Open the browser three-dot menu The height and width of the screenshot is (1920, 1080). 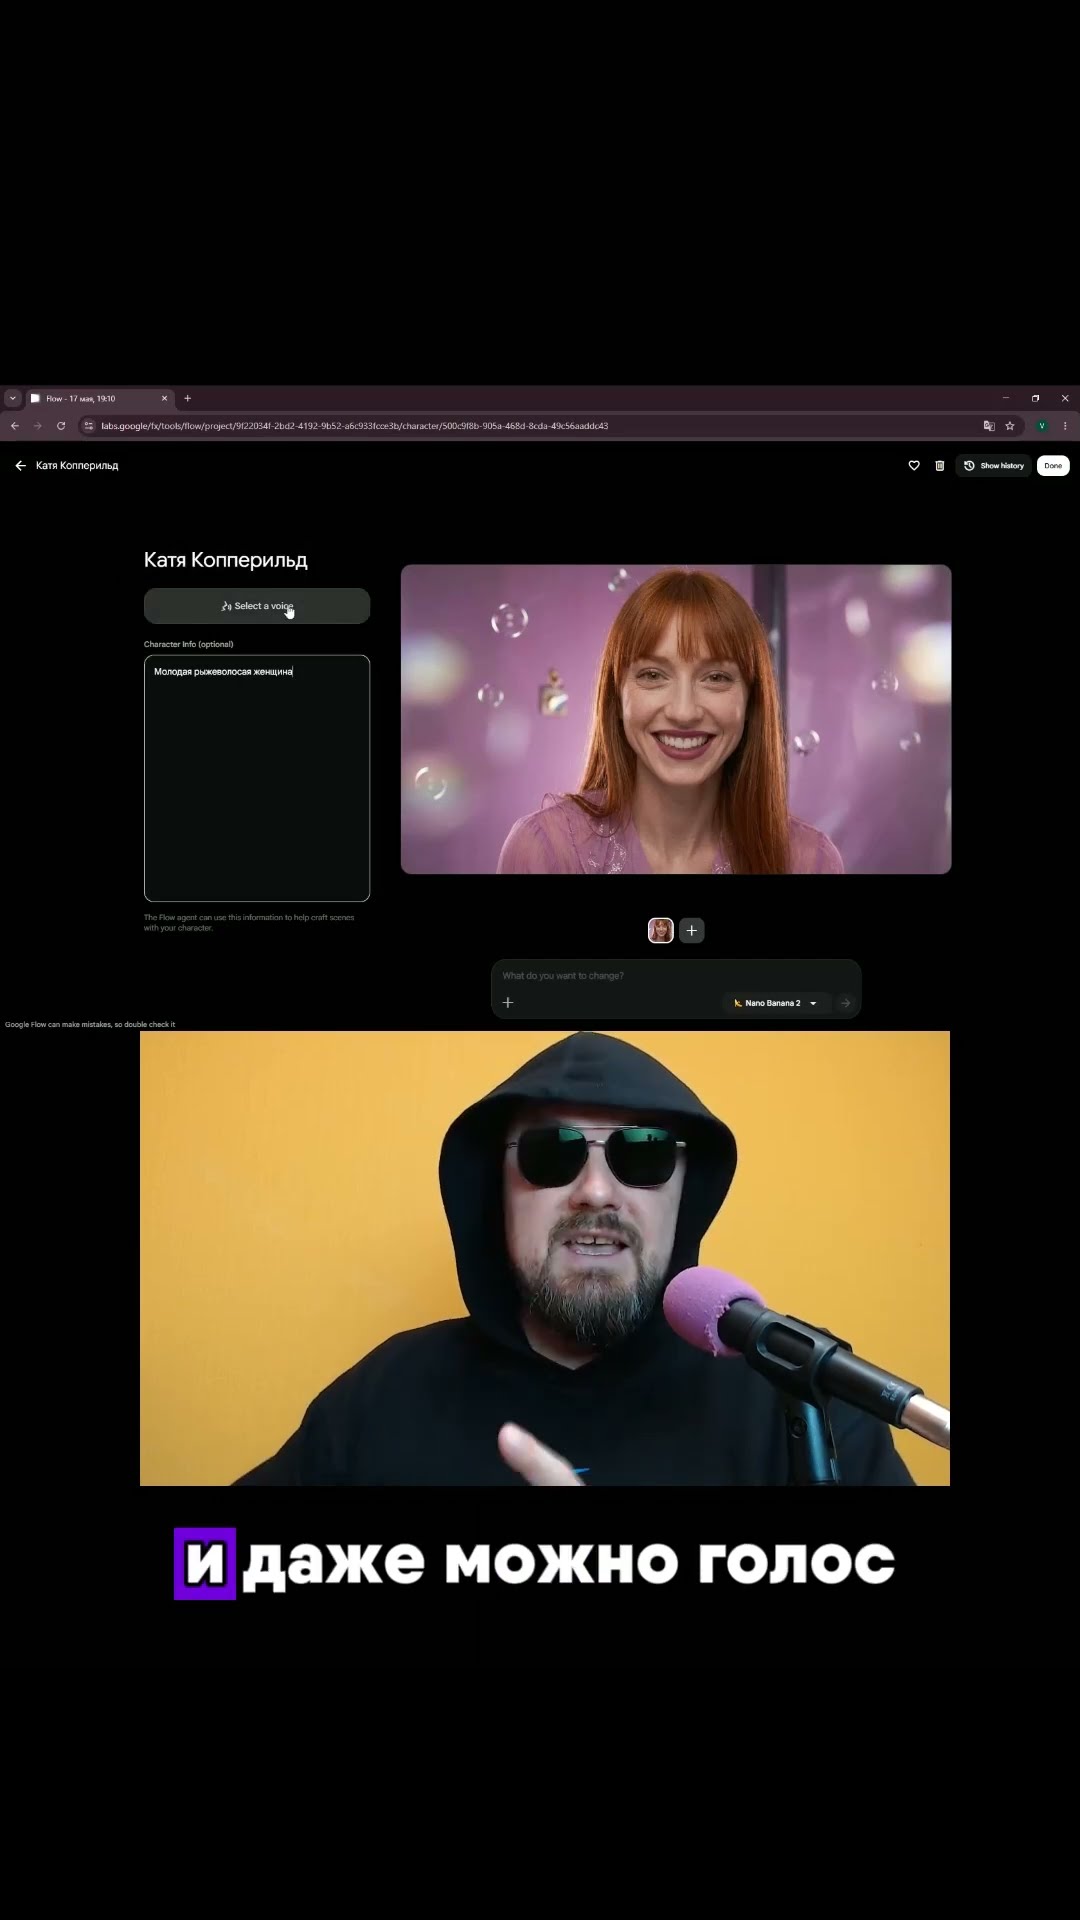(x=1065, y=426)
